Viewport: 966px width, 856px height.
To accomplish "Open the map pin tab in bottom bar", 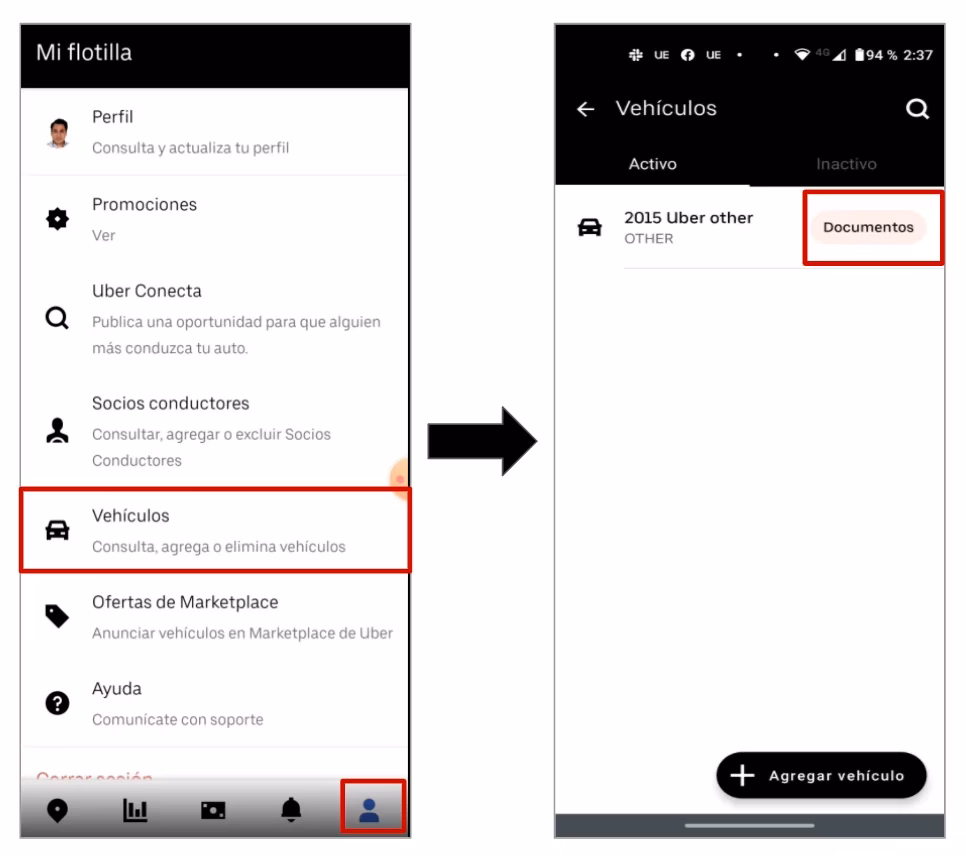I will pyautogui.click(x=57, y=810).
